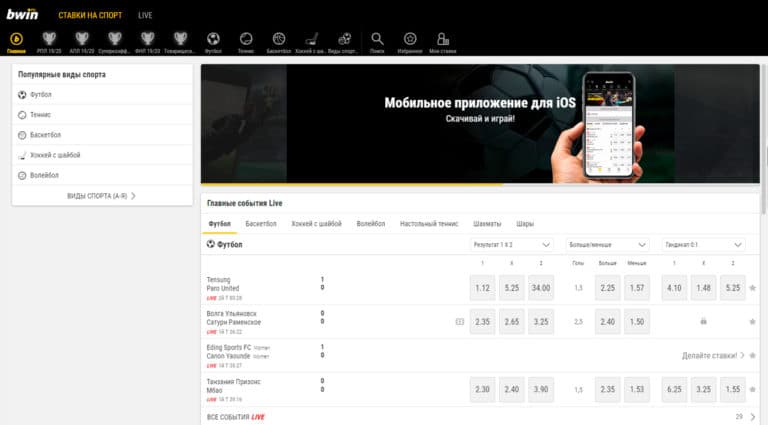Select under odds 1.50 in Волга row
The image size is (768, 425).
coord(637,322)
